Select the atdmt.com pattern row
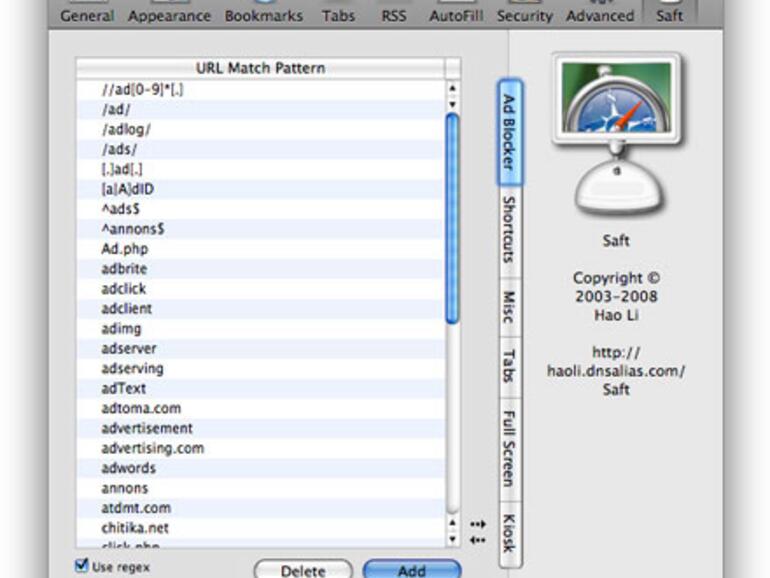770x578 pixels. pos(261,508)
